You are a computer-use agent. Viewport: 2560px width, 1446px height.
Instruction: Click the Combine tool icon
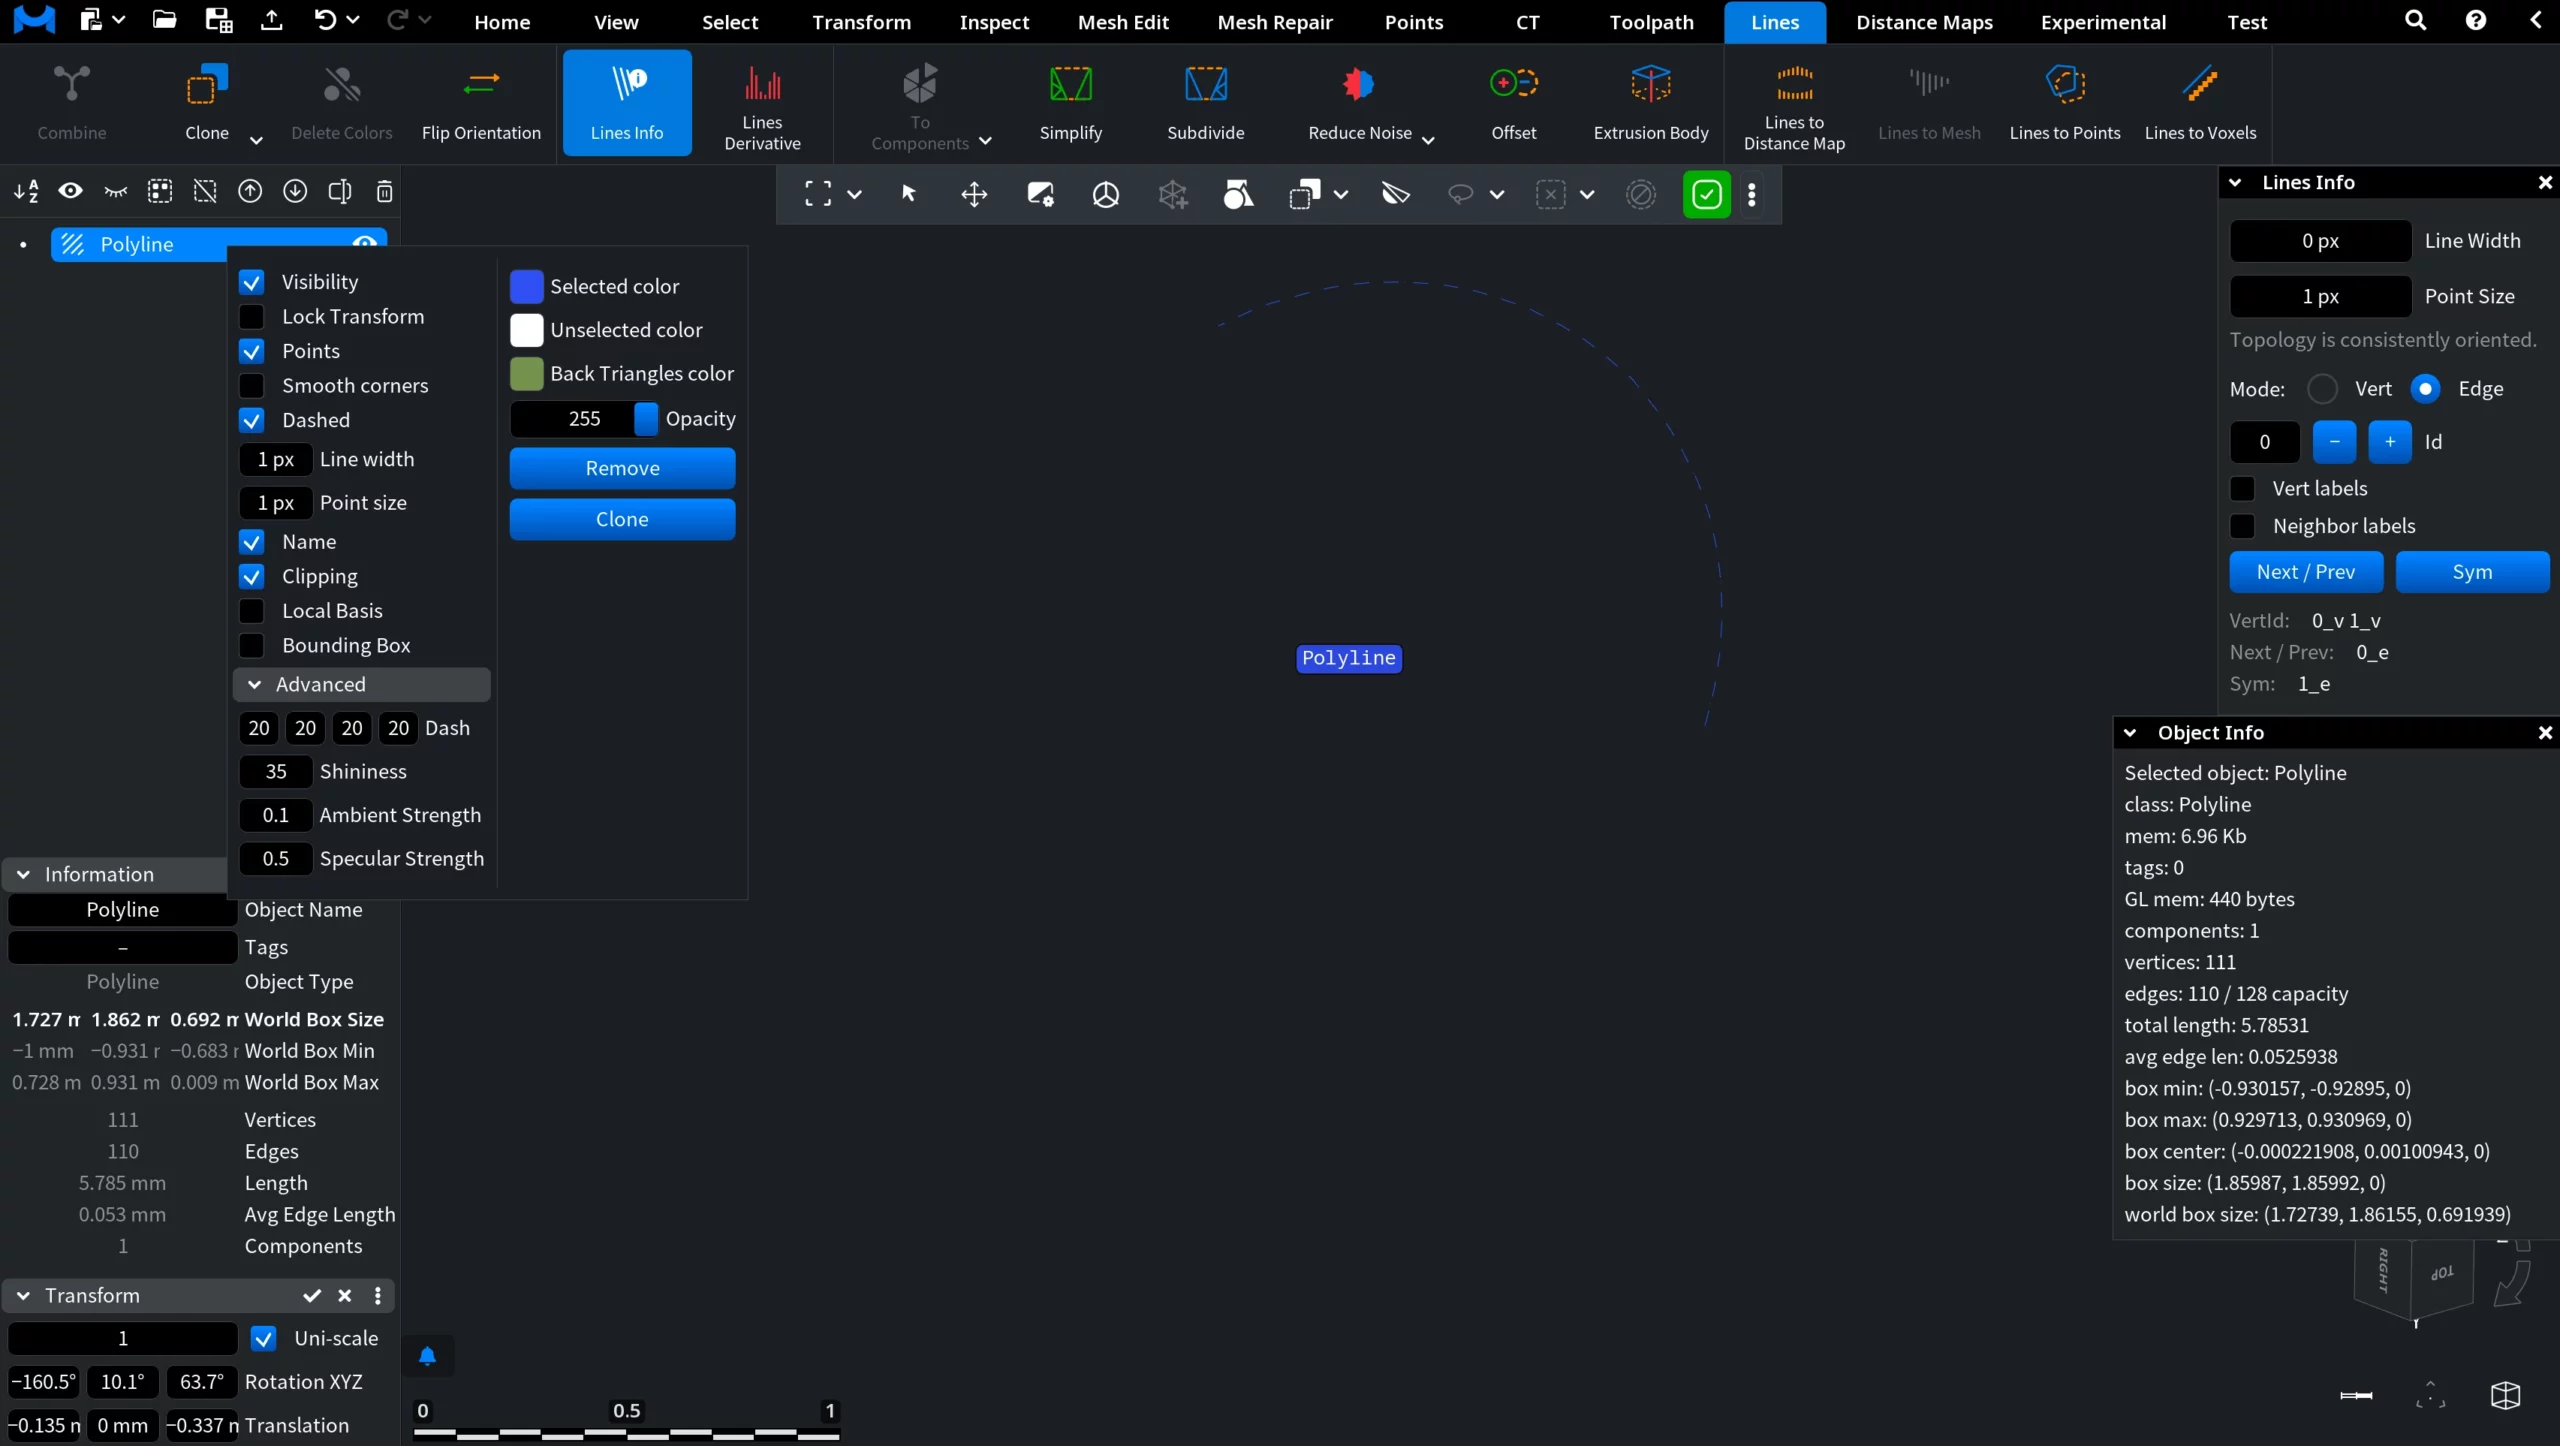pyautogui.click(x=71, y=85)
